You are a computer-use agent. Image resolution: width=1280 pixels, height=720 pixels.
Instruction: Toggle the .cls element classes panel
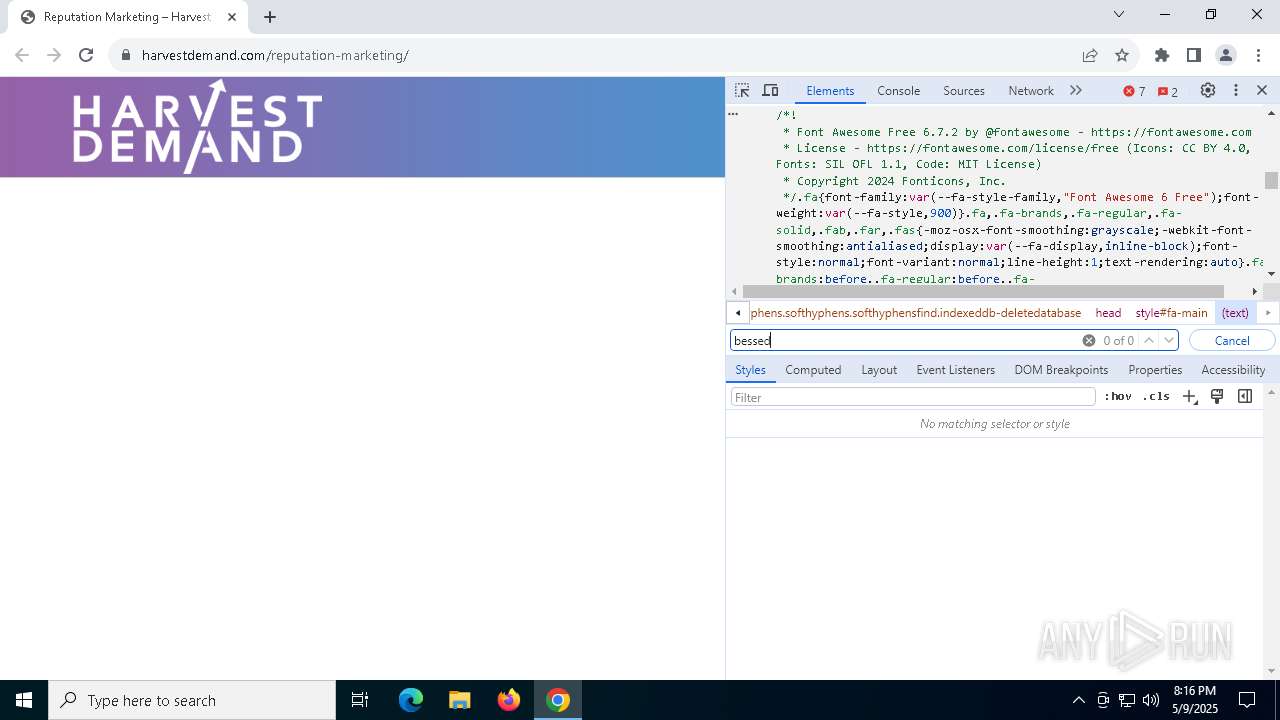click(x=1156, y=397)
